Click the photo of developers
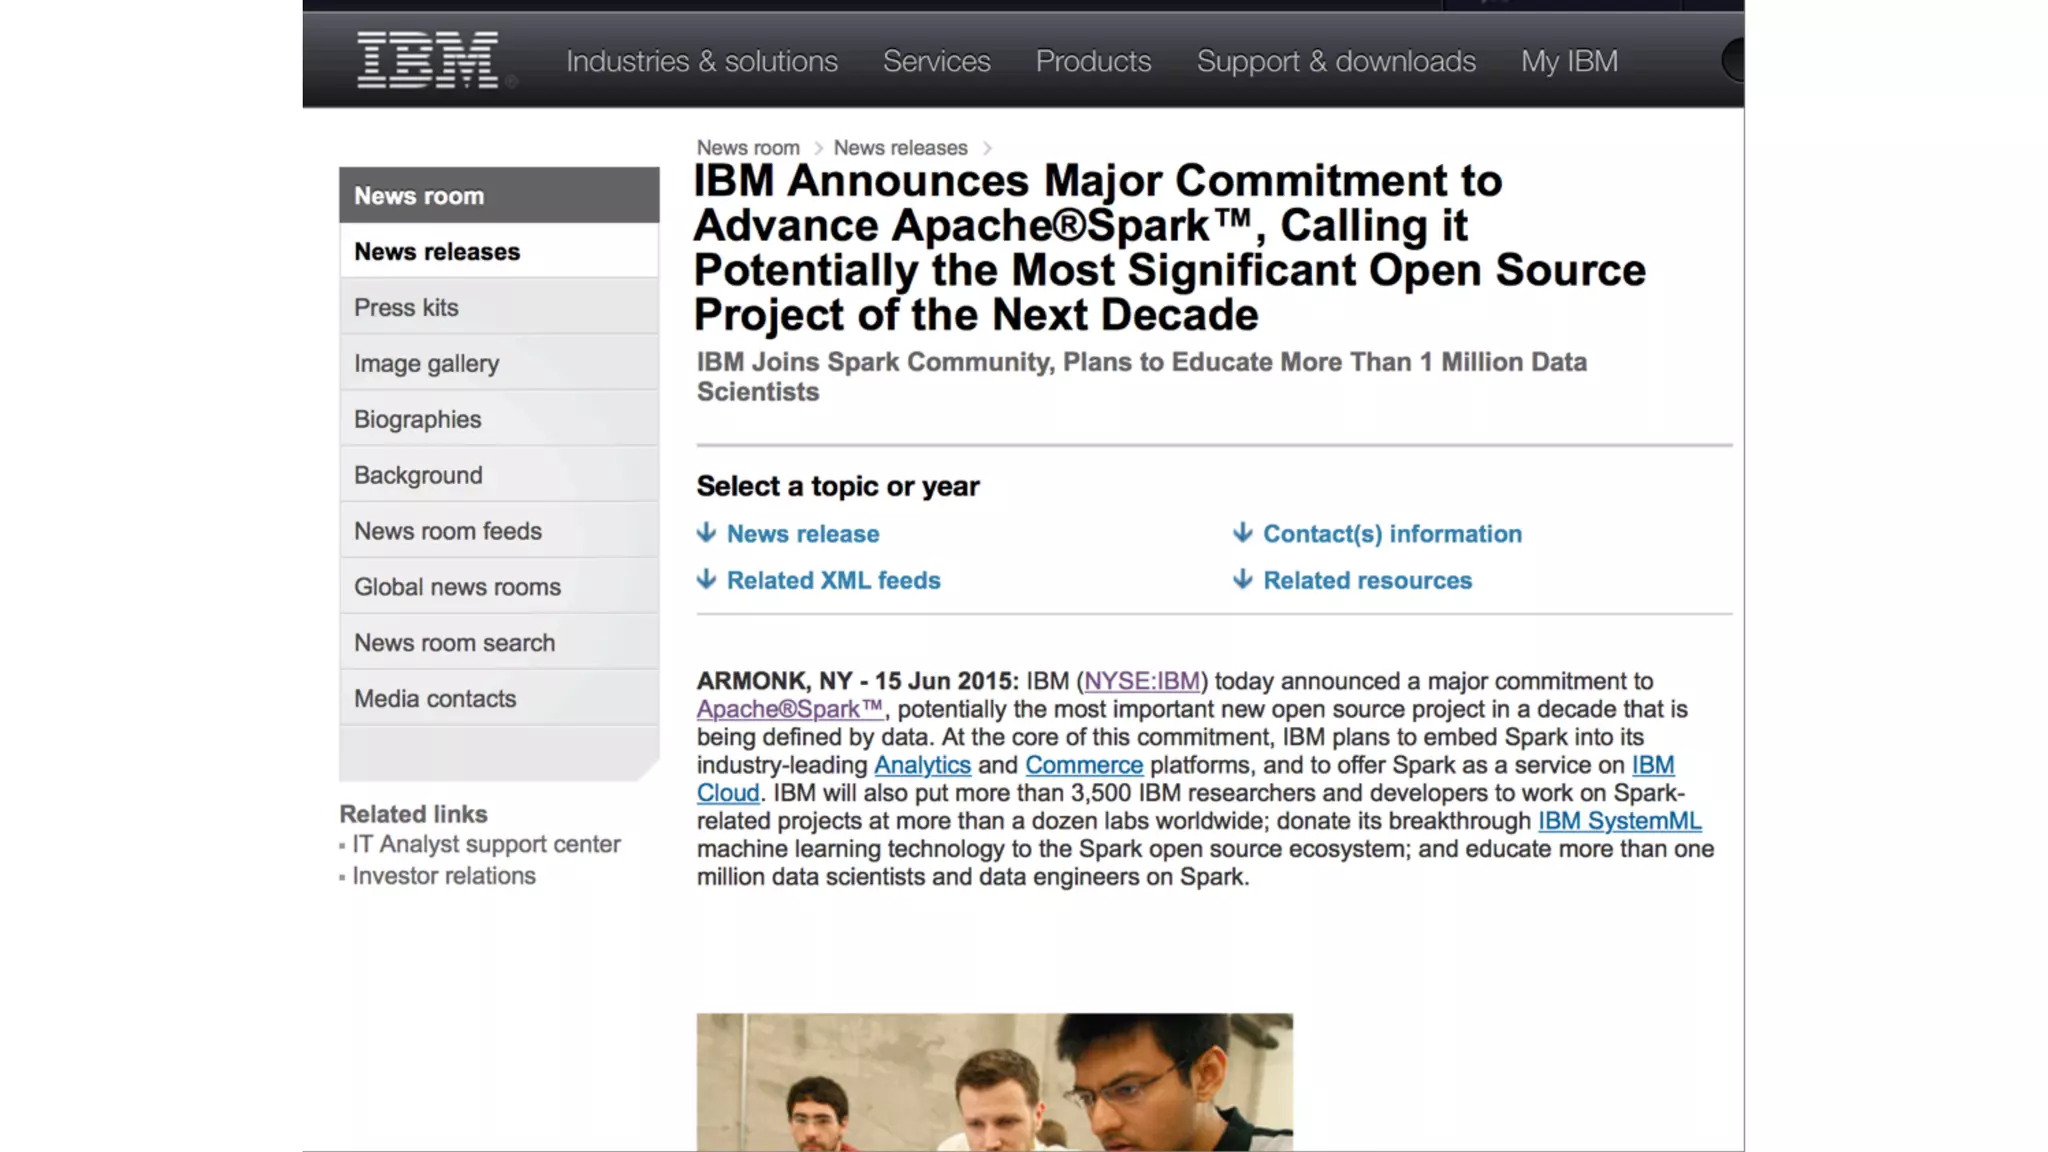2048x1152 pixels. [x=994, y=1082]
